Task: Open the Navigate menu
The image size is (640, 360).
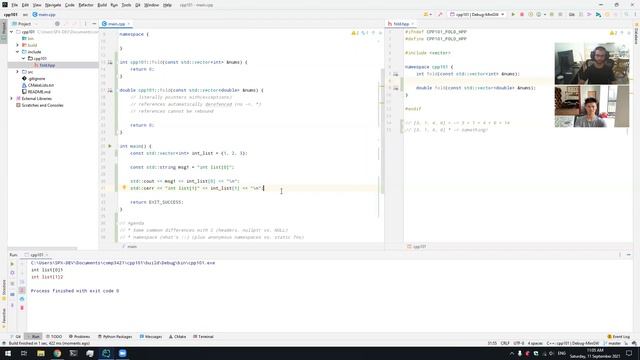Action: [x=53, y=5]
